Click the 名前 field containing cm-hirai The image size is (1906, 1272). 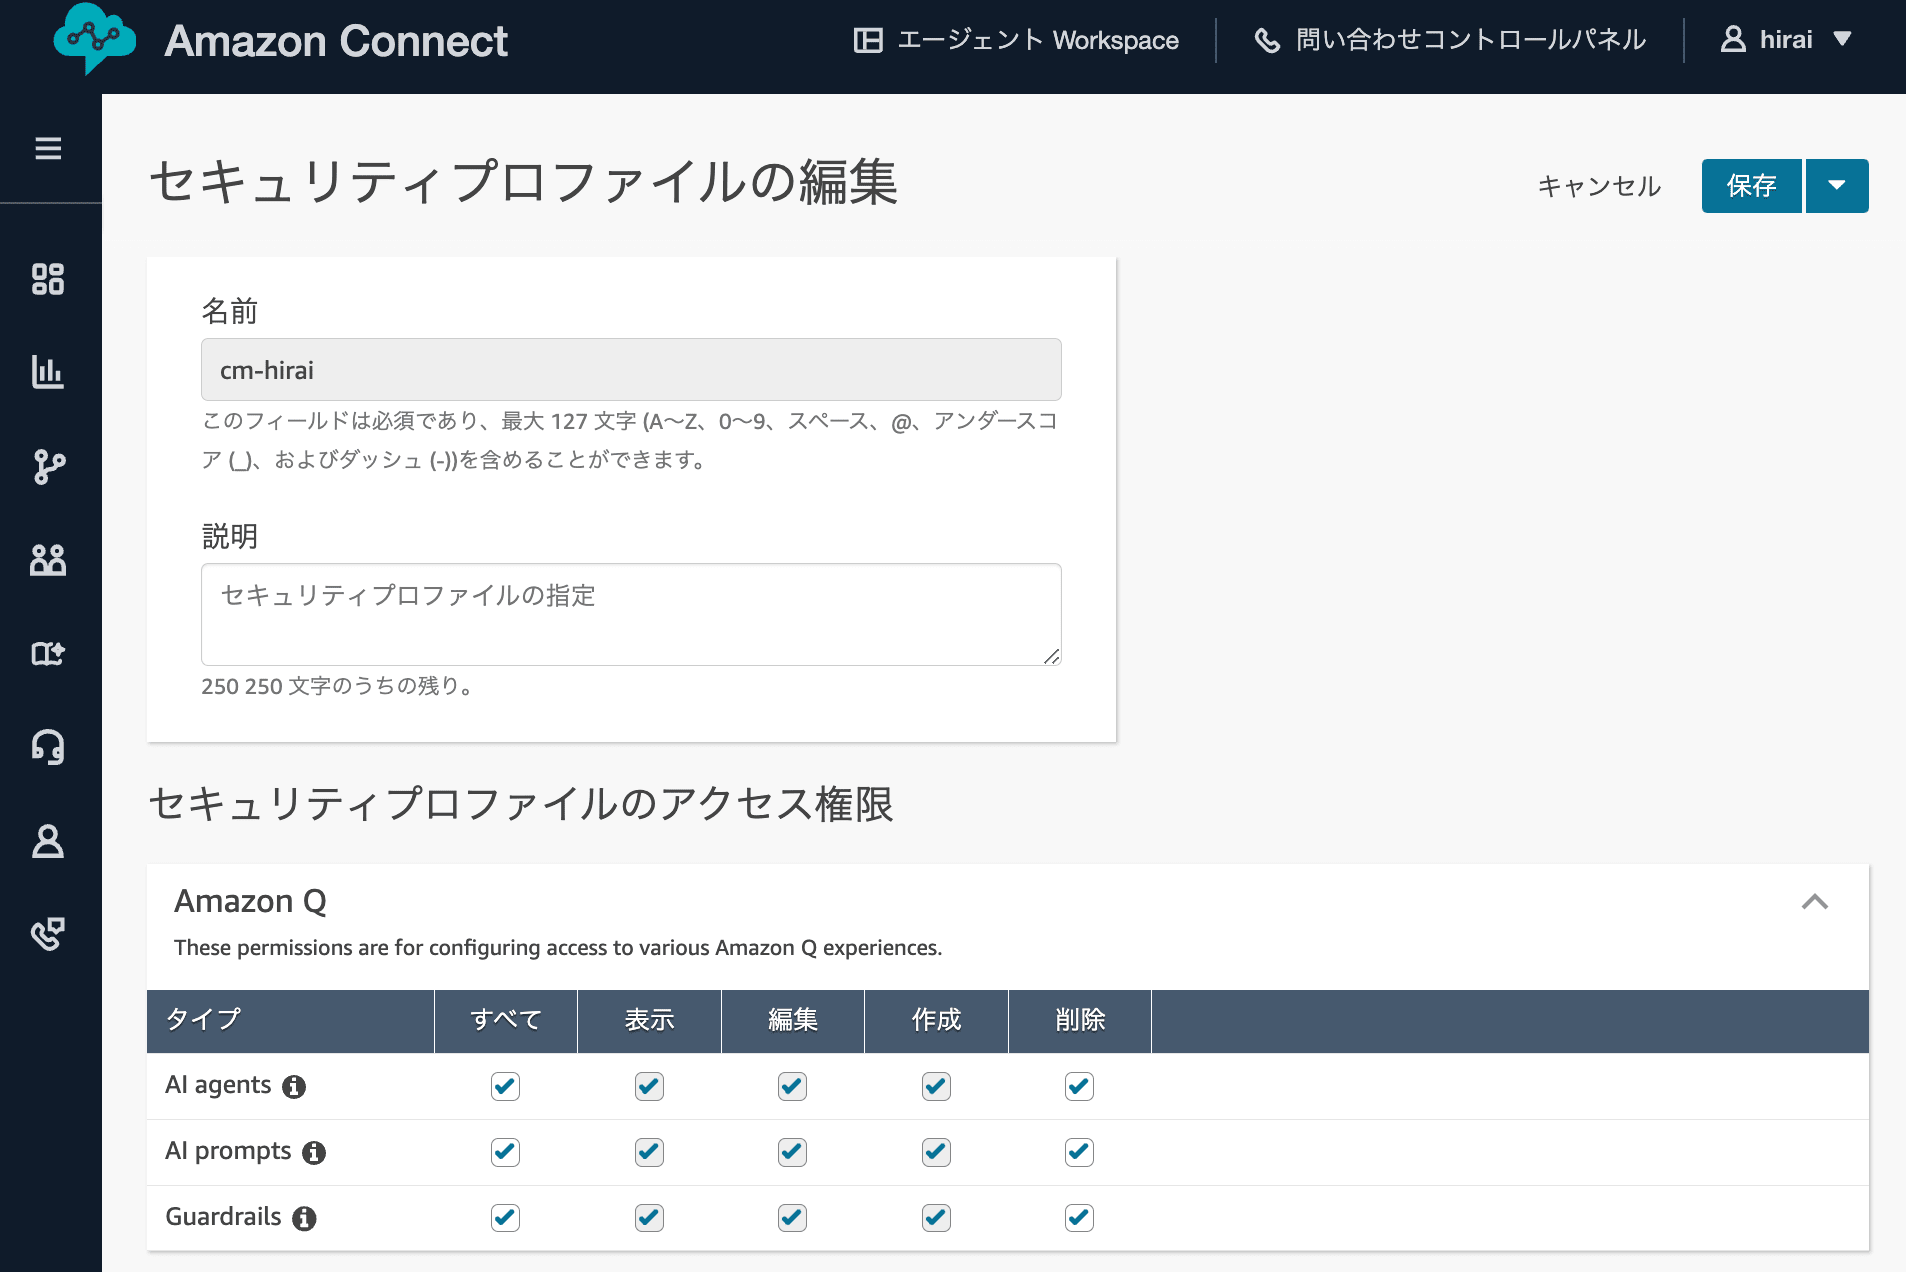pos(631,370)
